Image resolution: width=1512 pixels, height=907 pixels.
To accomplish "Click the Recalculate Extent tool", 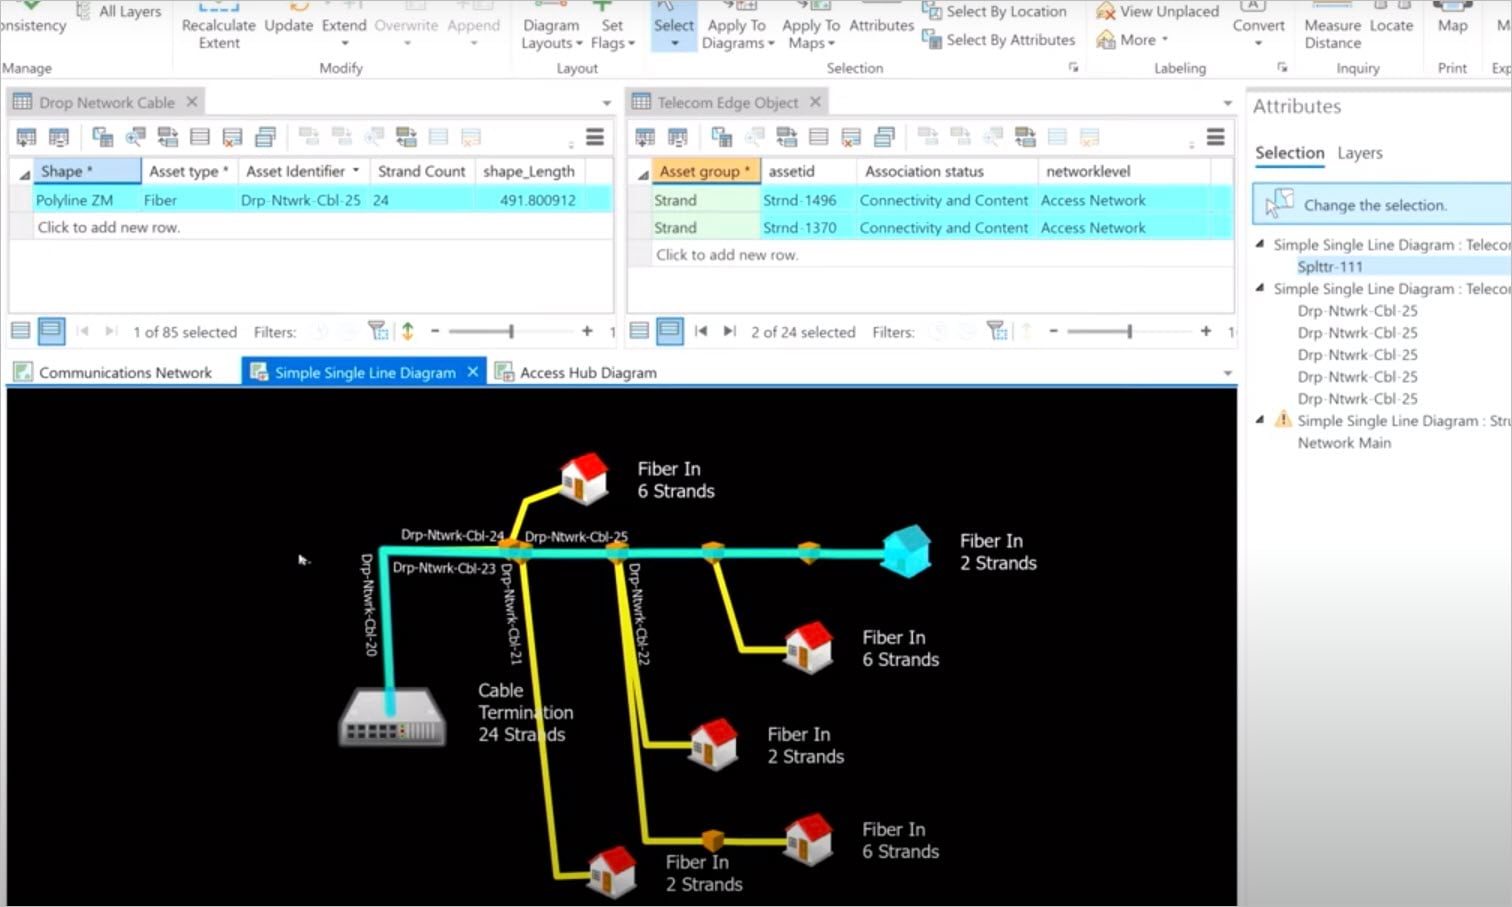I will click(x=218, y=26).
